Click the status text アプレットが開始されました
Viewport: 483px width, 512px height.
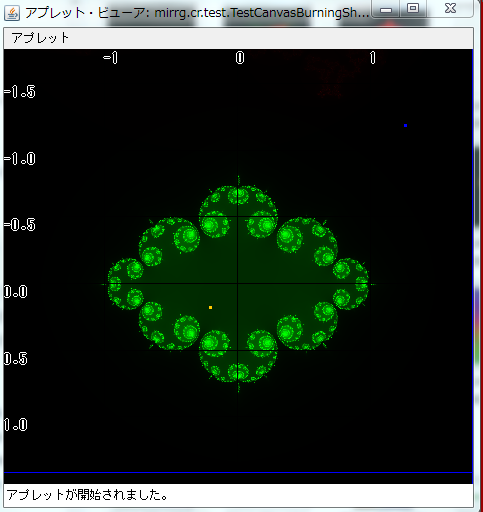87,495
